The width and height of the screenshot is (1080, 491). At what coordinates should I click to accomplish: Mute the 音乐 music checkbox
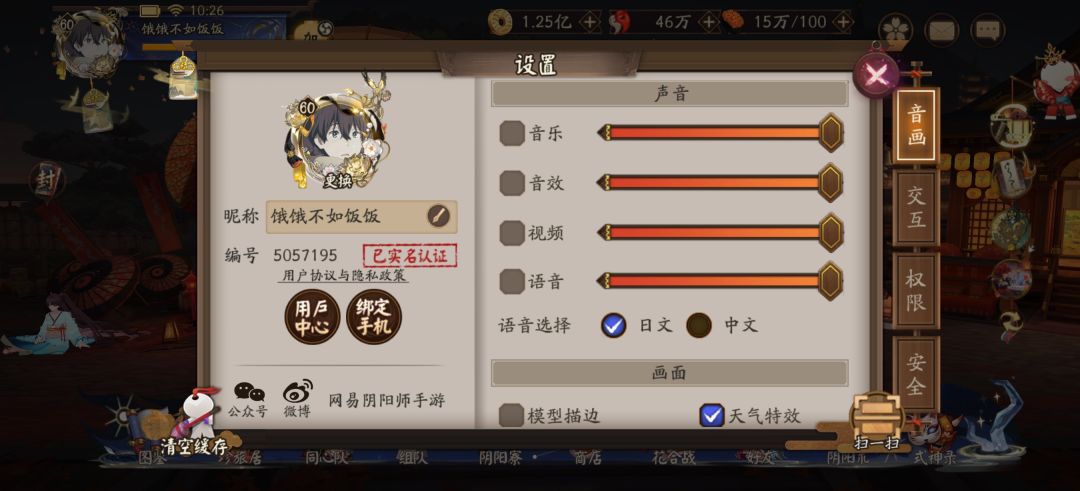512,133
